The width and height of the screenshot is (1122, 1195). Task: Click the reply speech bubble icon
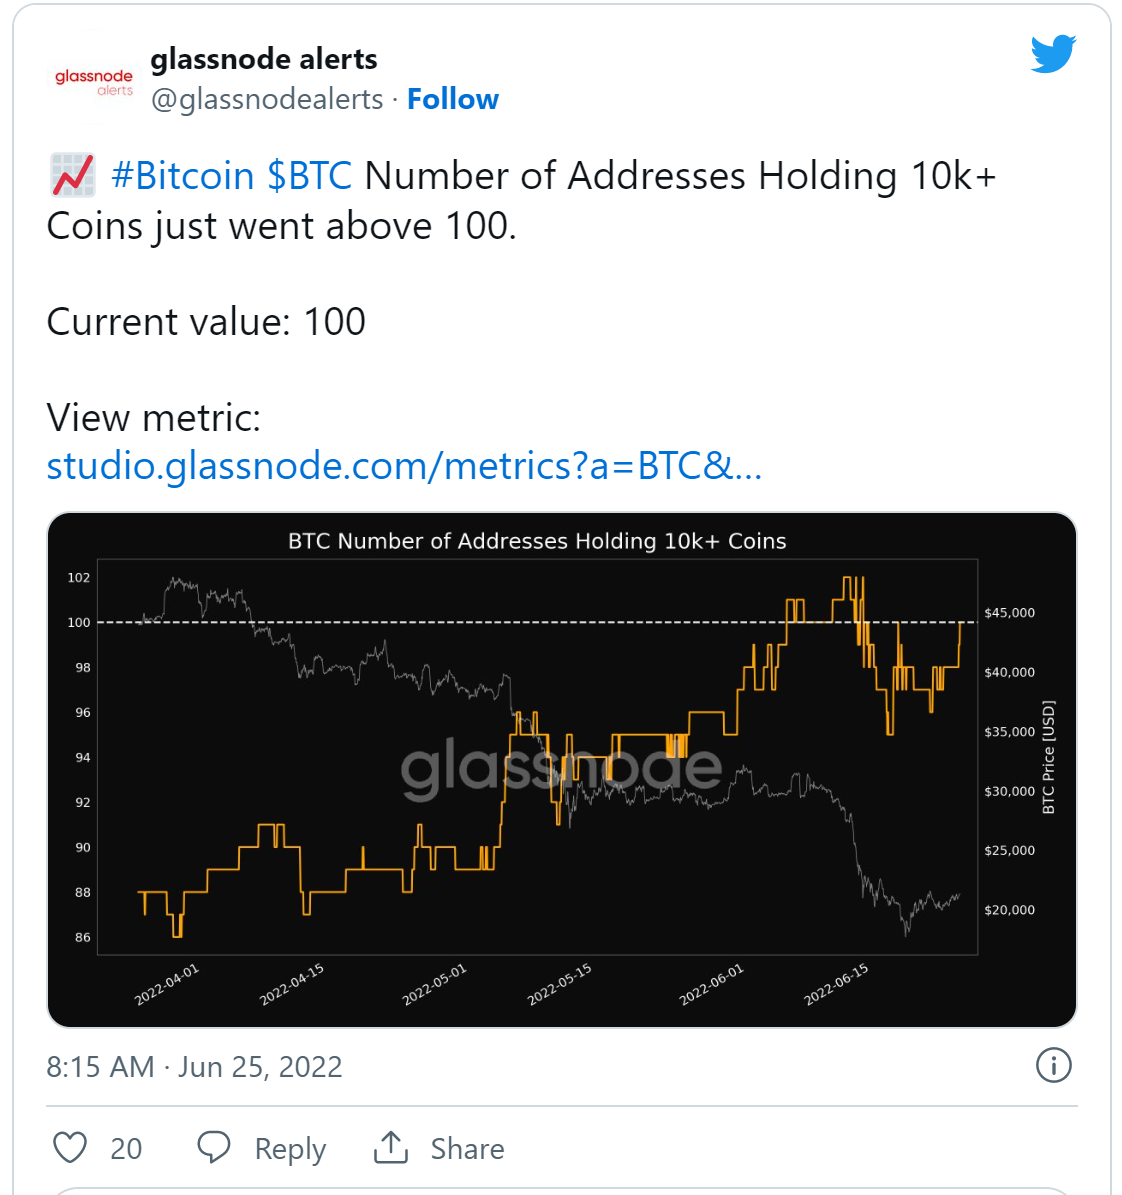coord(213,1147)
